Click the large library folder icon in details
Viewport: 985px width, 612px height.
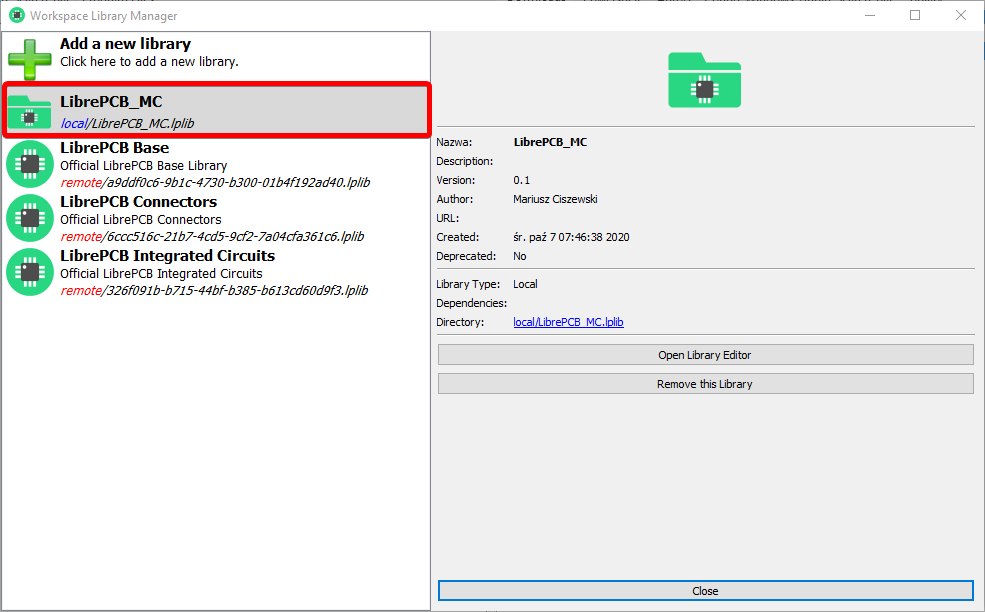coord(704,80)
